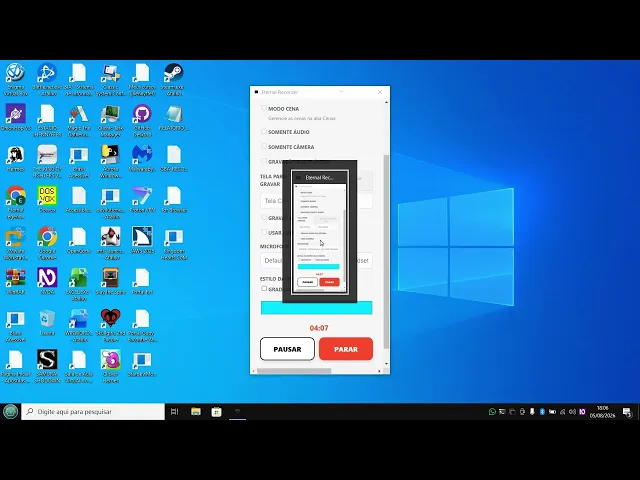Click the scroll up arrow in Eternal Recorder
The width and height of the screenshot is (640, 480).
(x=386, y=102)
